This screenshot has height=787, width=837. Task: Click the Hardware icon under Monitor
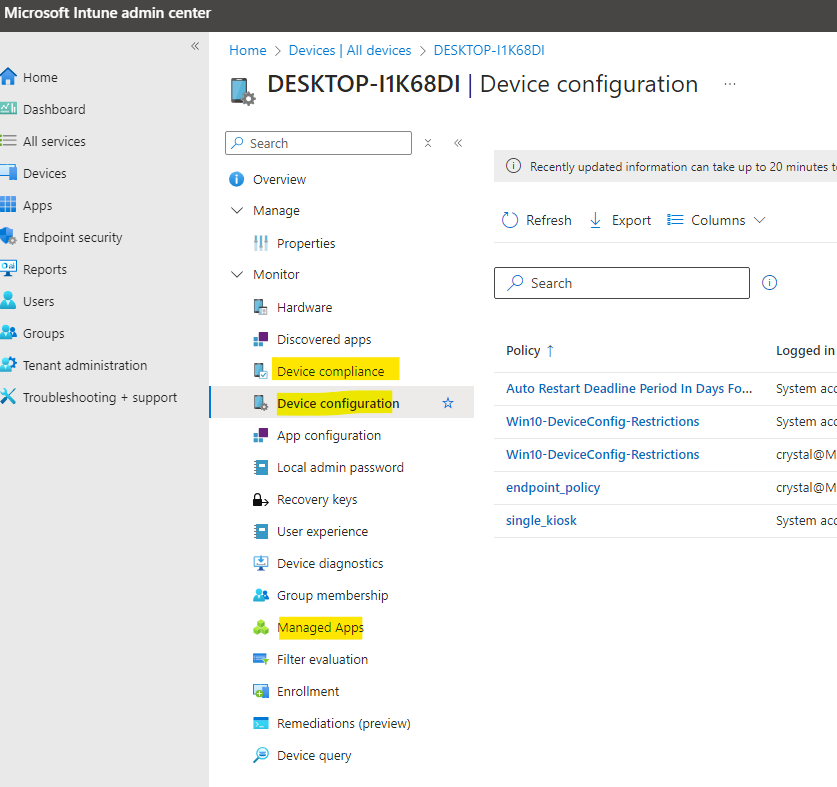(x=260, y=308)
